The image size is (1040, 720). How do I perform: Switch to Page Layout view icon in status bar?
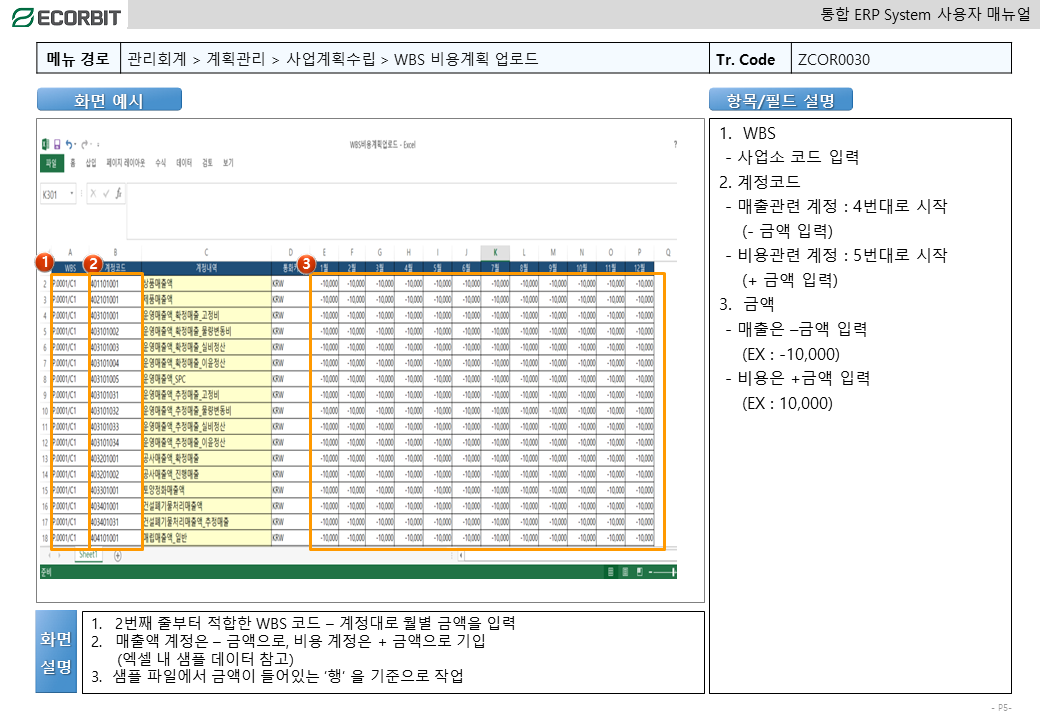(625, 571)
